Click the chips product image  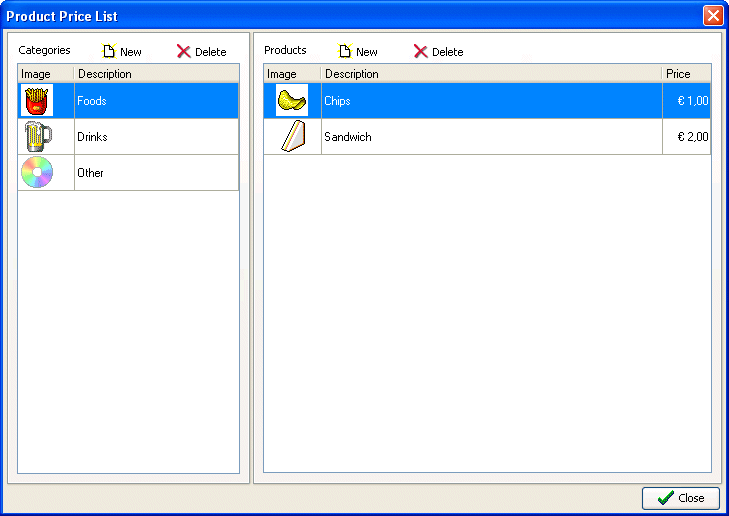(292, 100)
